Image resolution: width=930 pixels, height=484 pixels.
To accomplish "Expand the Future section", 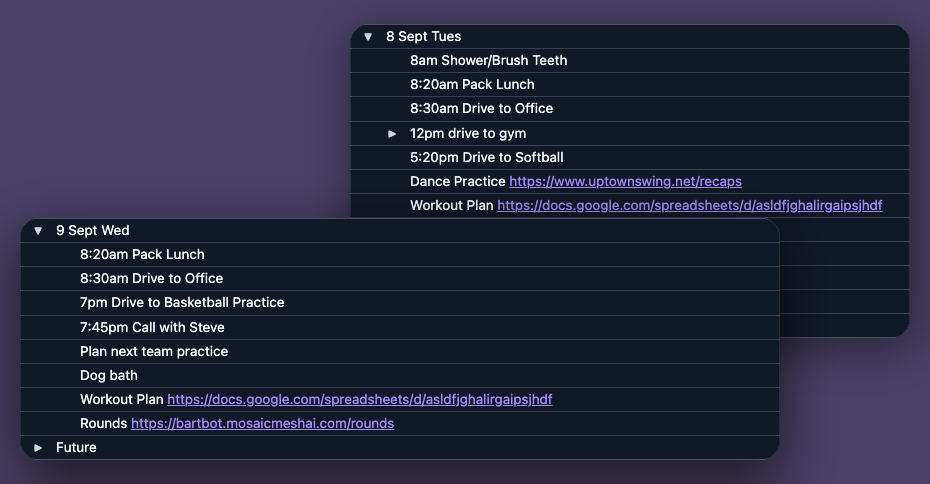I will 38,448.
